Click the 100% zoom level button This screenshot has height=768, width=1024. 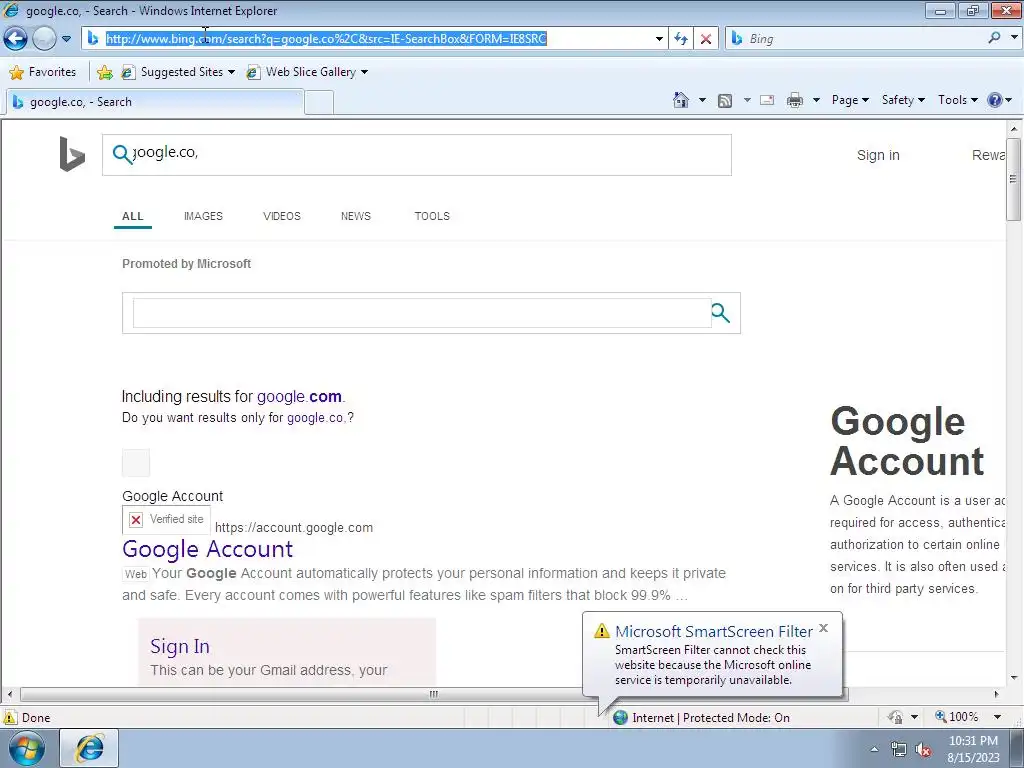tap(957, 717)
